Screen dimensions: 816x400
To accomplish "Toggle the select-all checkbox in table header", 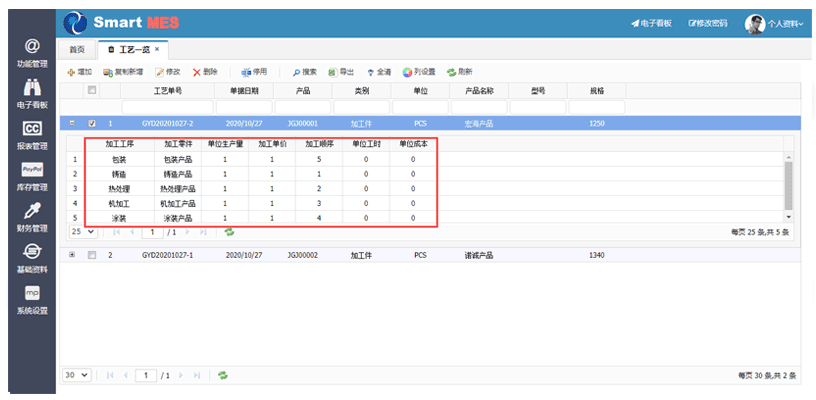I will [93, 91].
